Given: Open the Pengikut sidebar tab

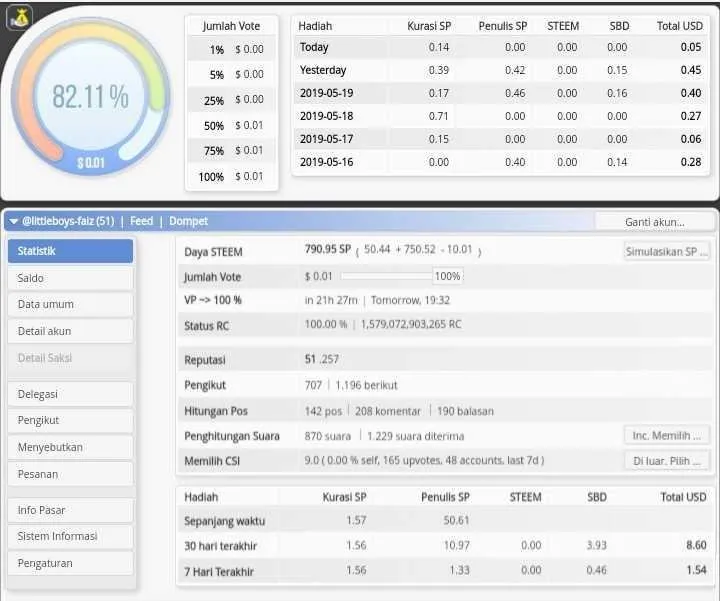Looking at the screenshot, I should pos(70,421).
